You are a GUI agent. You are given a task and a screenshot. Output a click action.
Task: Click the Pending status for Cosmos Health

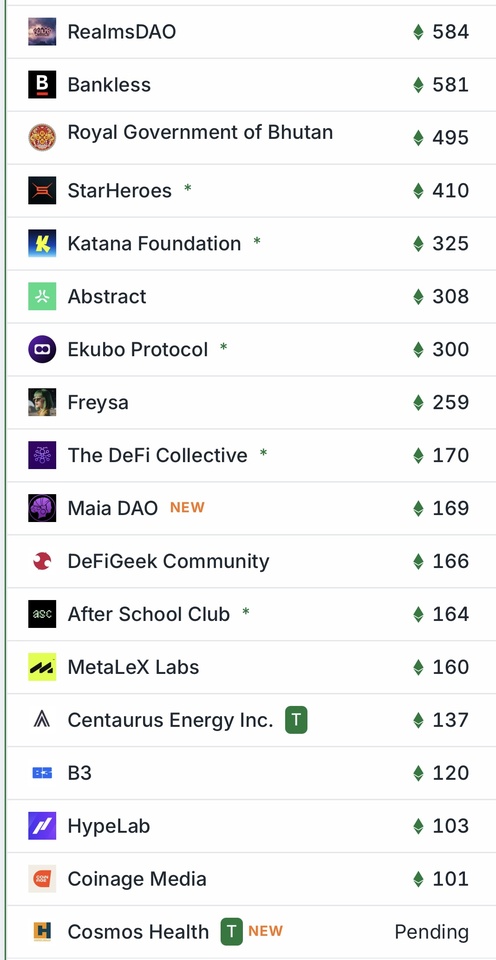pos(432,932)
